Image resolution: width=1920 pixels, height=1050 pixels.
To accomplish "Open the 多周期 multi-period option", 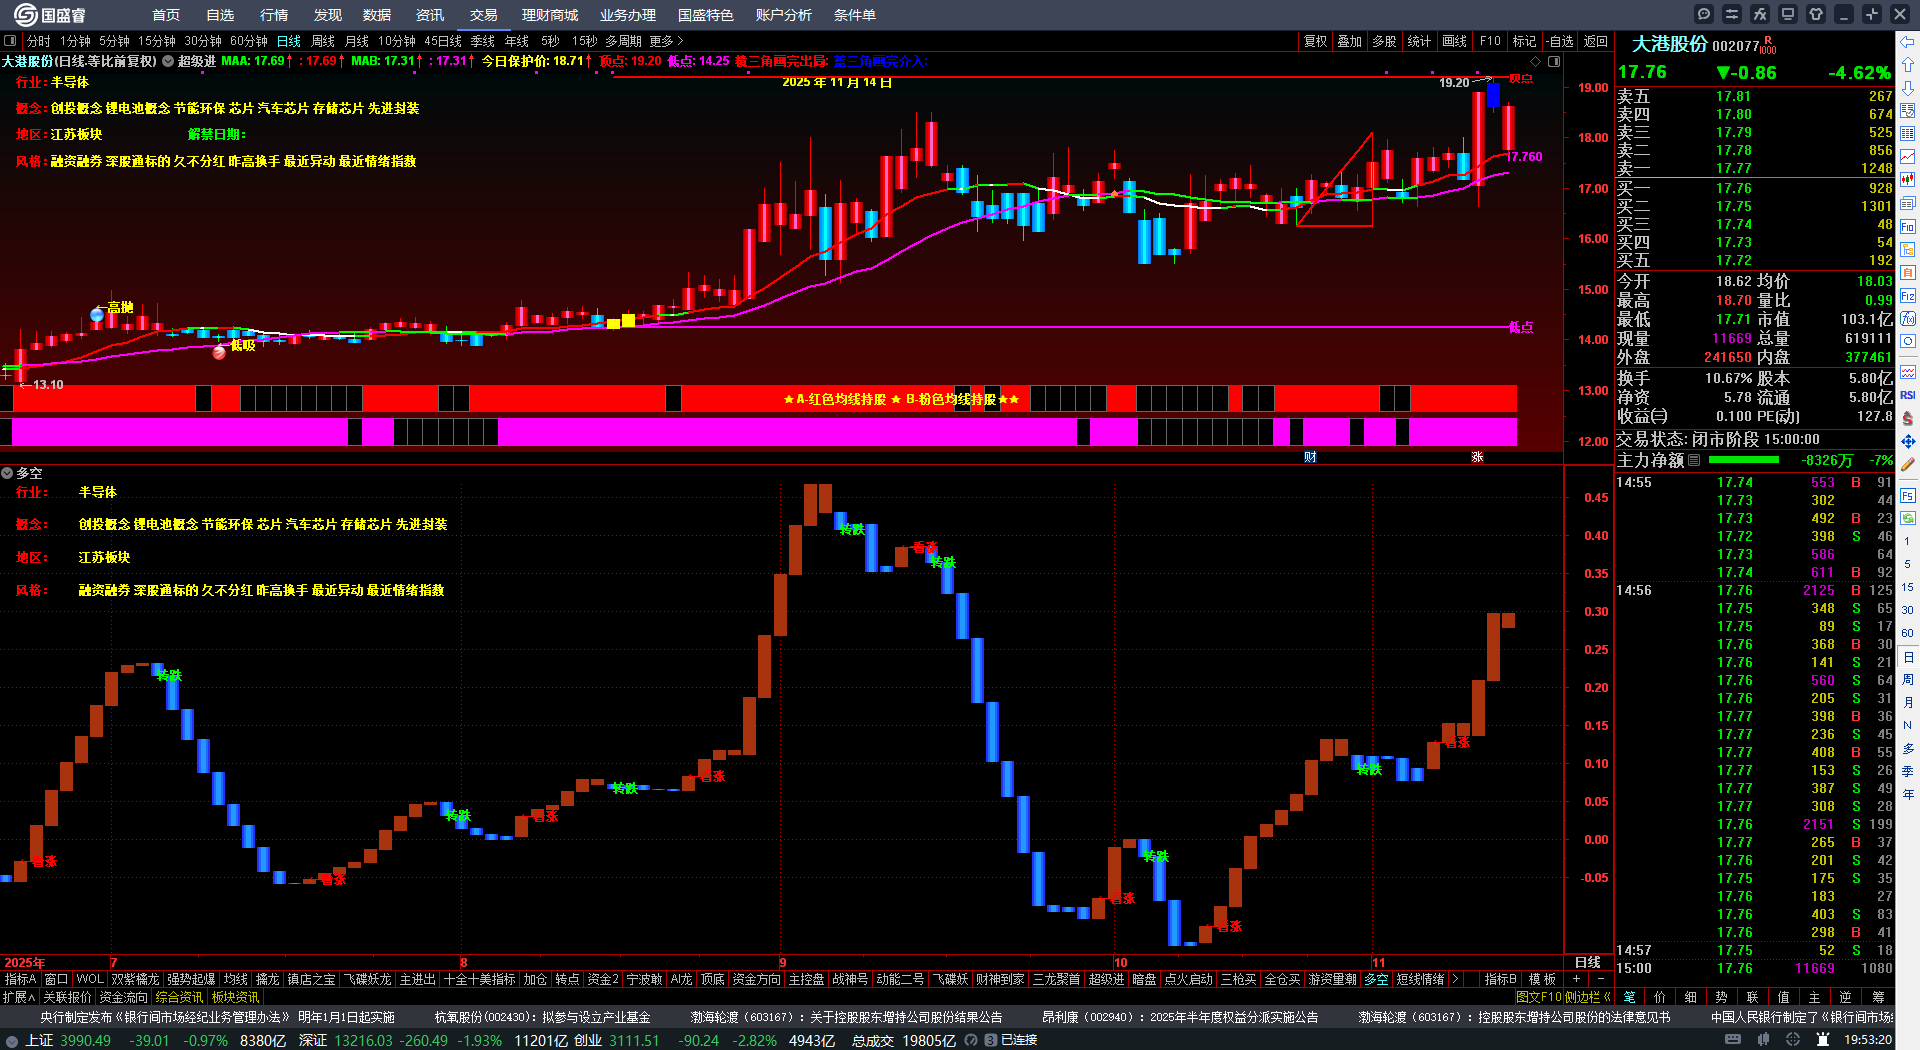I will tap(623, 41).
